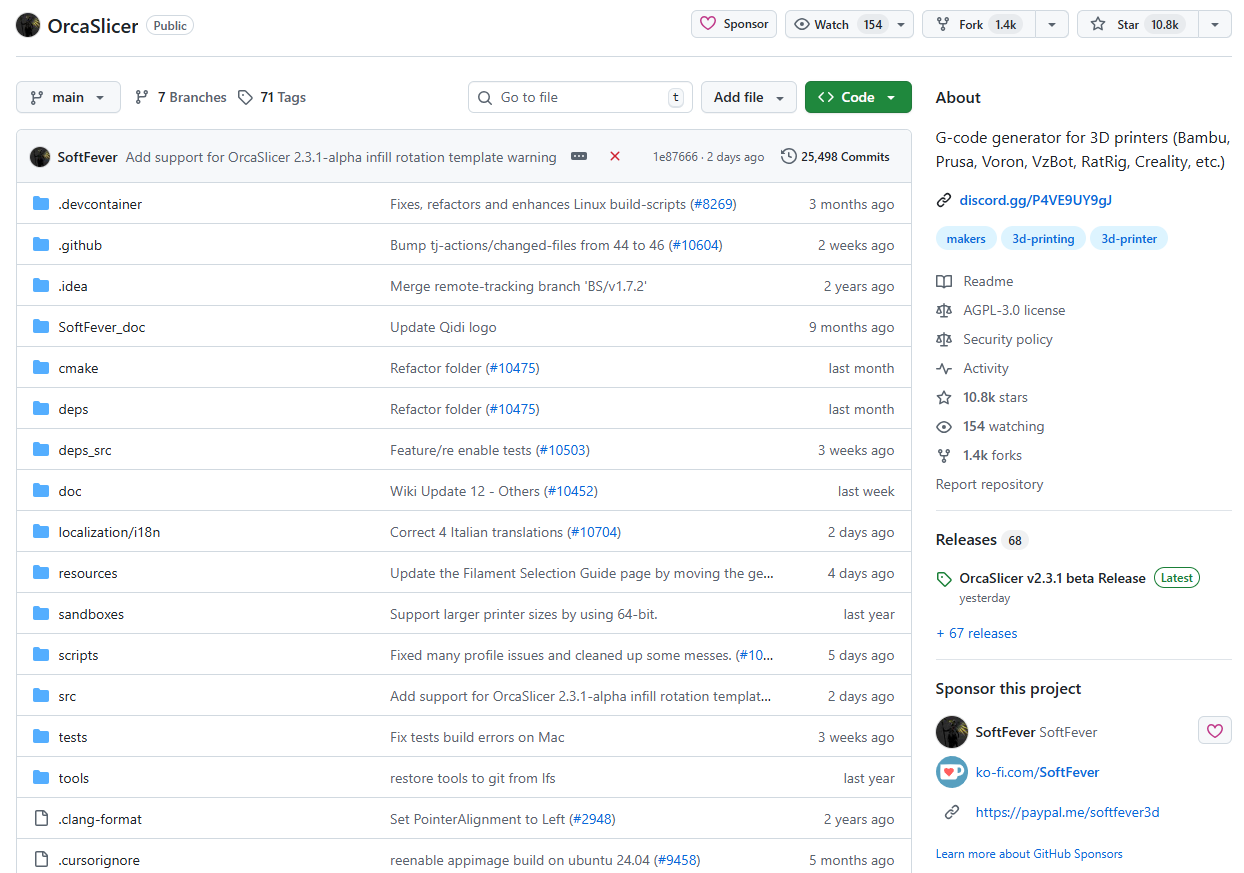Click the .github folder icon
The height and width of the screenshot is (873, 1244).
click(x=41, y=245)
